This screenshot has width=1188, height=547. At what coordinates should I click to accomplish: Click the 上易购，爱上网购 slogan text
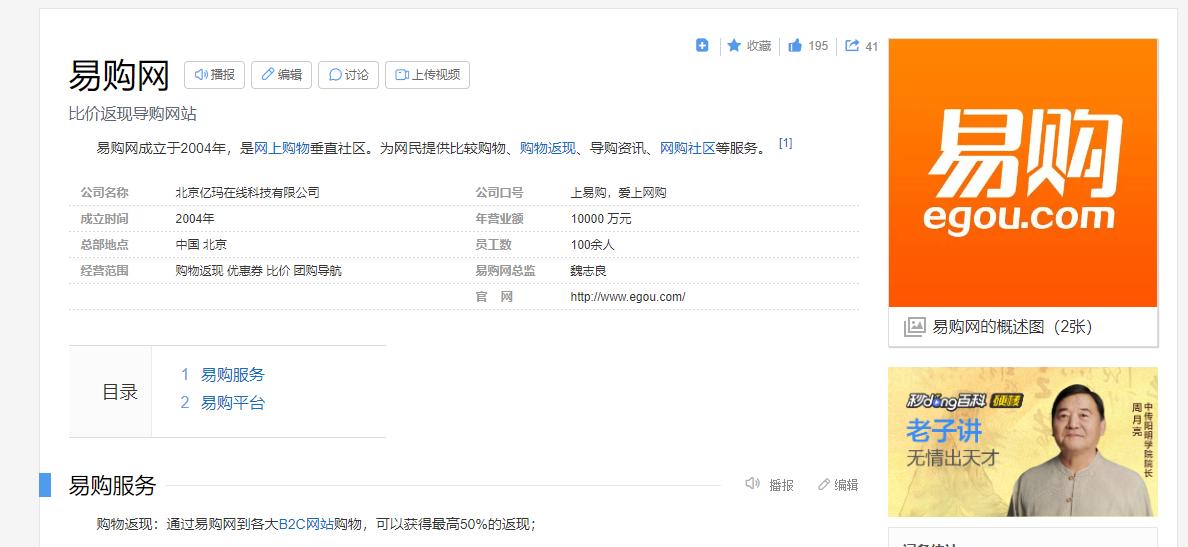click(x=618, y=192)
